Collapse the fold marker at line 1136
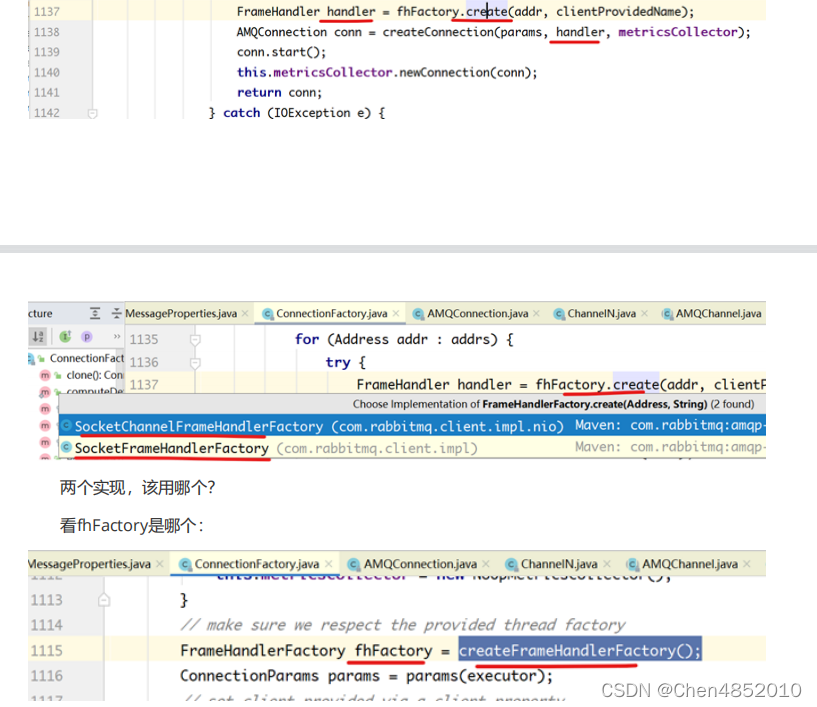817x707 pixels. click(195, 363)
